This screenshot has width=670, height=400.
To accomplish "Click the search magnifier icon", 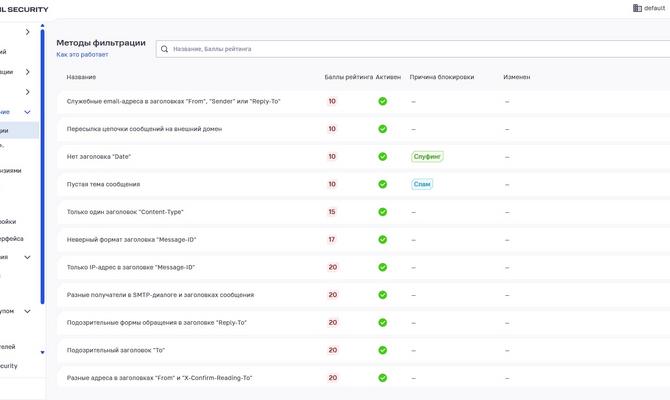I will (x=164, y=49).
